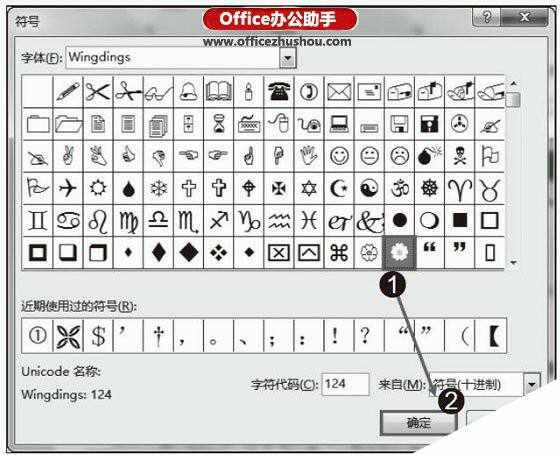Insert recent dollar sign symbol
The image size is (560, 455).
click(x=98, y=335)
